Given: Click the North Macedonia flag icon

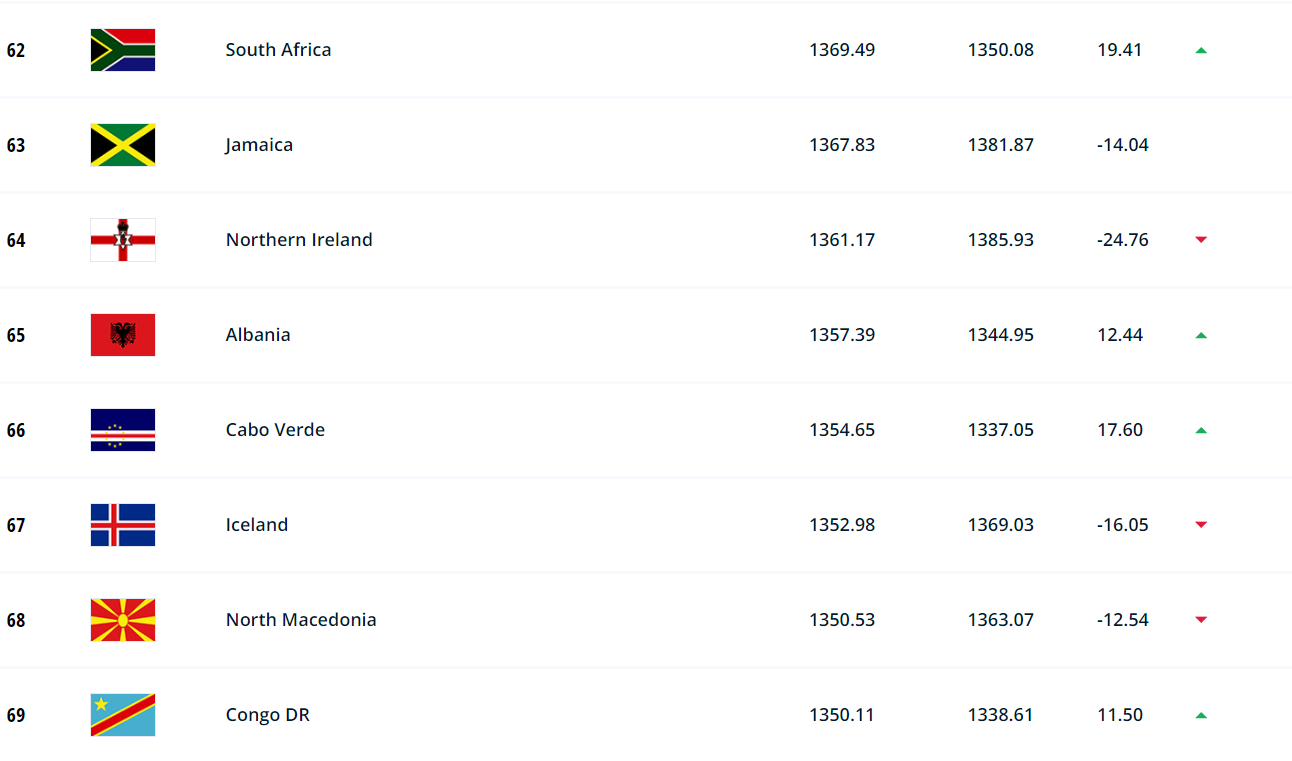Looking at the screenshot, I should pos(123,620).
